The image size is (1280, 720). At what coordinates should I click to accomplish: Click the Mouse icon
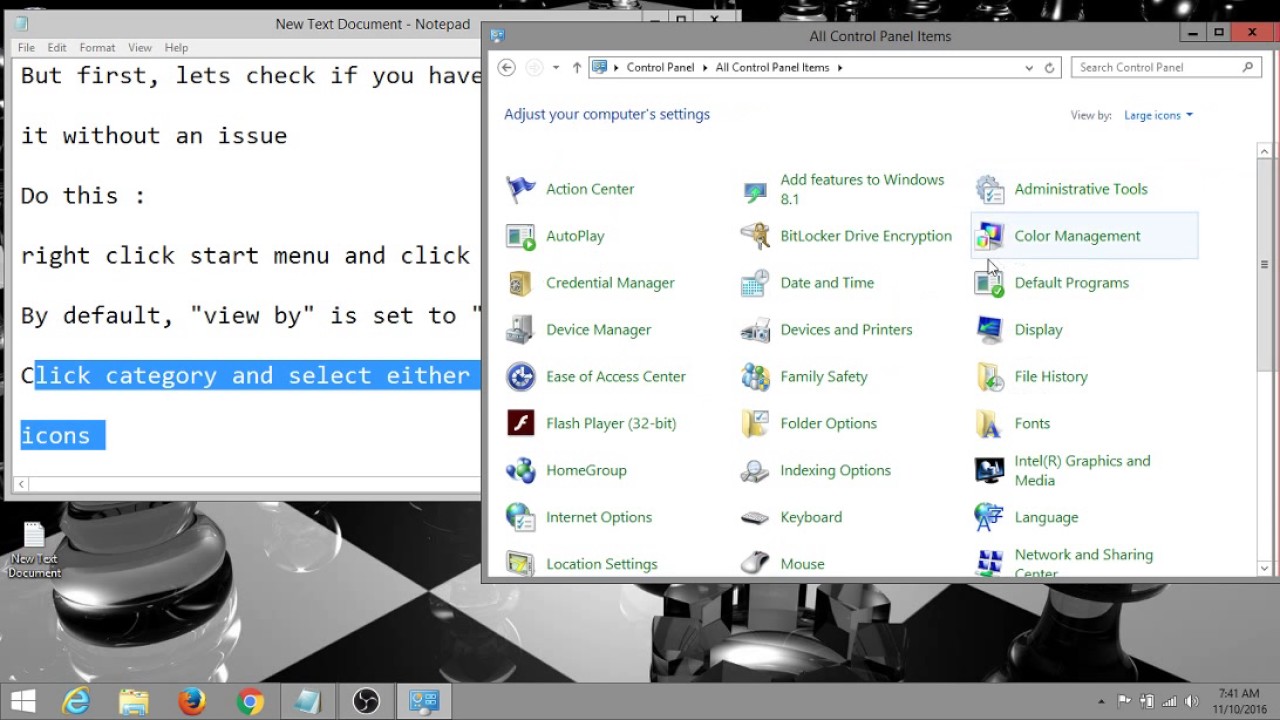tap(755, 563)
